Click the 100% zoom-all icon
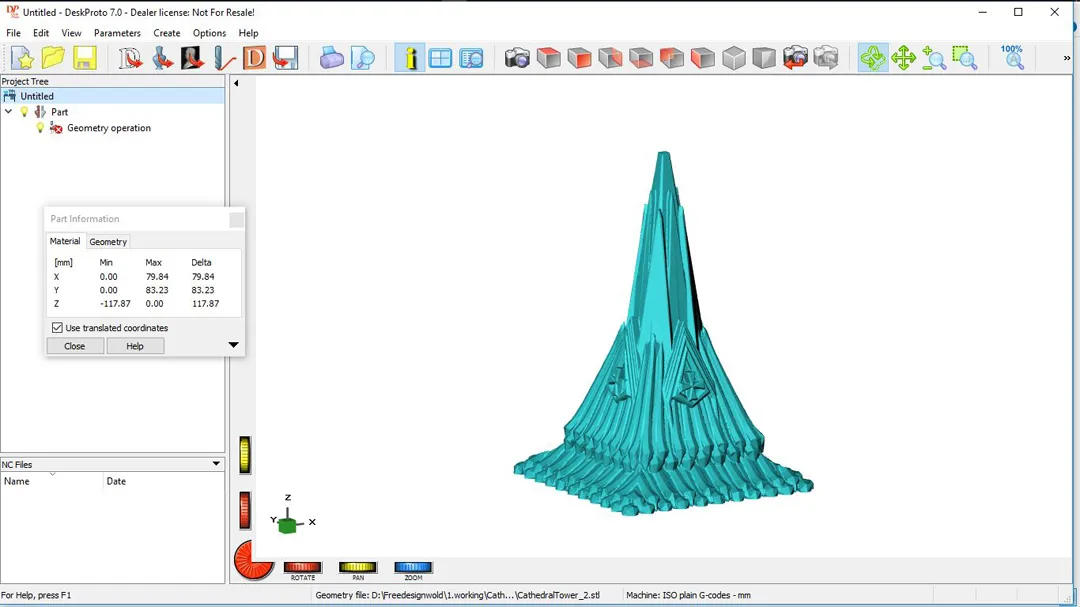 tap(1012, 58)
